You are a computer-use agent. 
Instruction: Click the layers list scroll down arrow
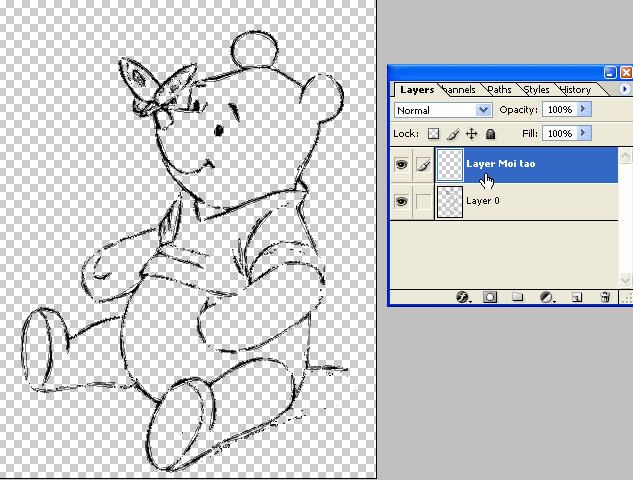(x=625, y=279)
